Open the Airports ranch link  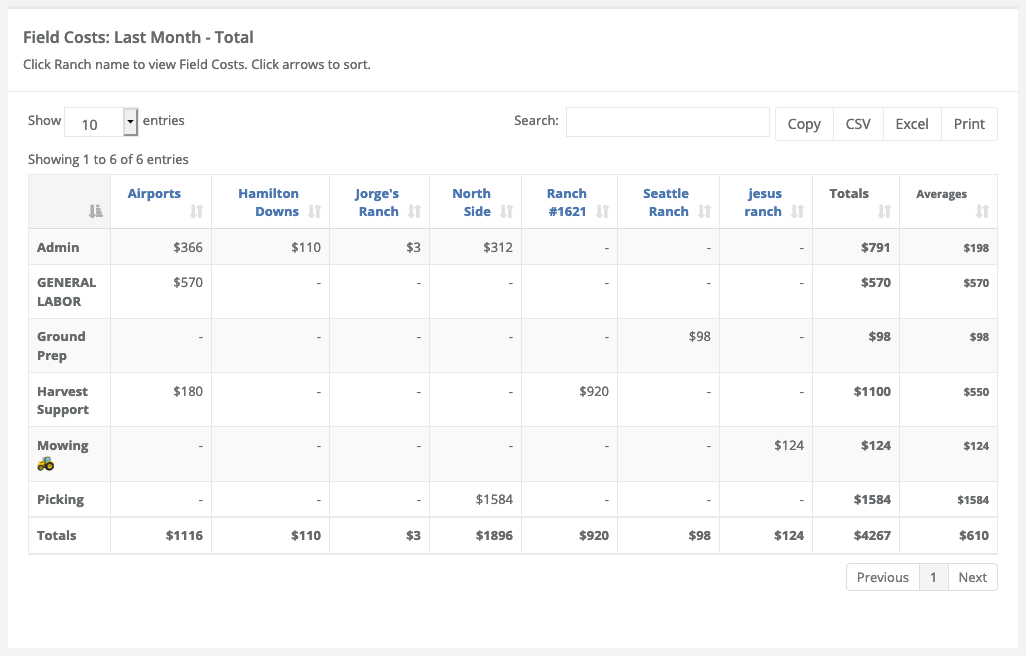point(154,194)
